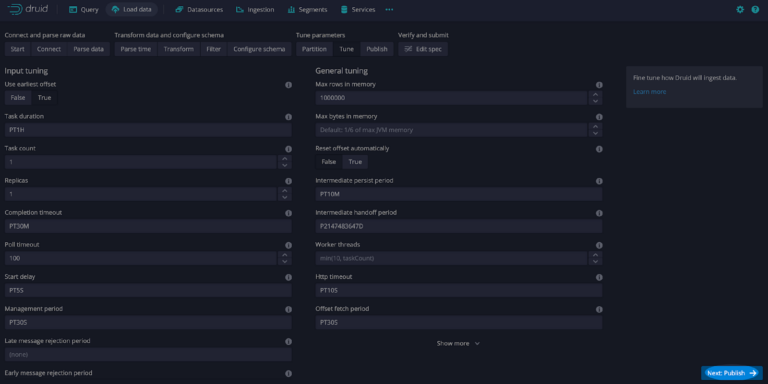Increase Poll timeout with up arrow

pyautogui.click(x=285, y=255)
